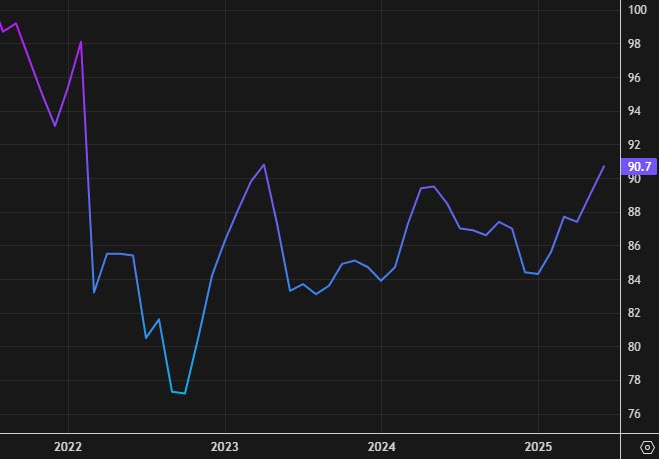The height and width of the screenshot is (459, 659).
Task: Click the line's lowest trough in late 2022
Action: click(x=185, y=393)
